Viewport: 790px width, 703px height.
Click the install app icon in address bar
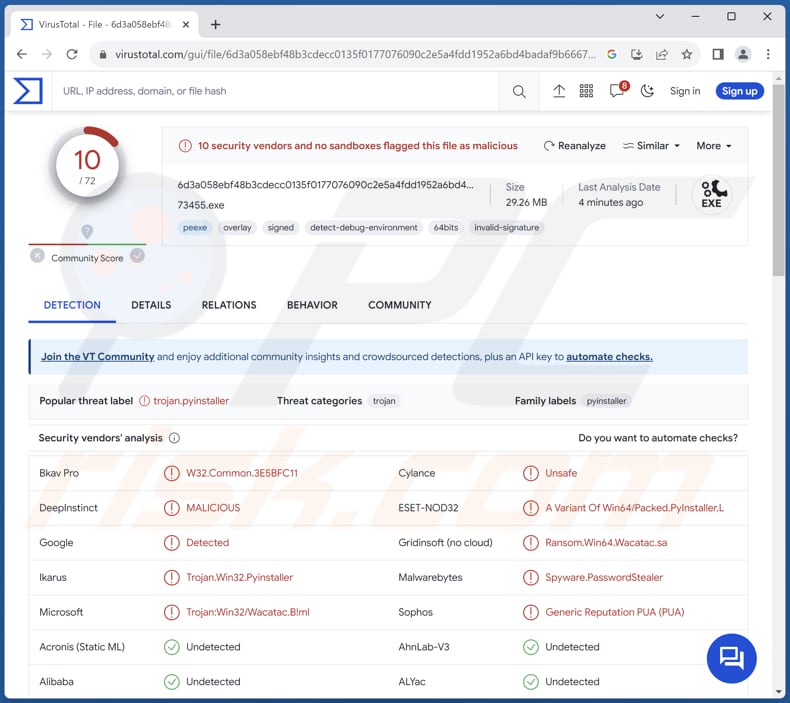[636, 54]
